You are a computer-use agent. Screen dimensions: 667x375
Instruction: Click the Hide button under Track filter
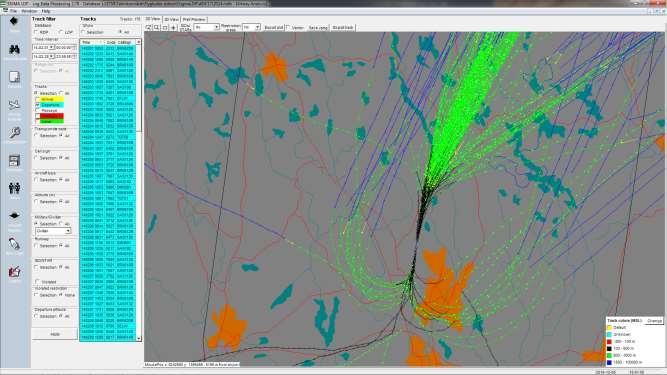55,334
